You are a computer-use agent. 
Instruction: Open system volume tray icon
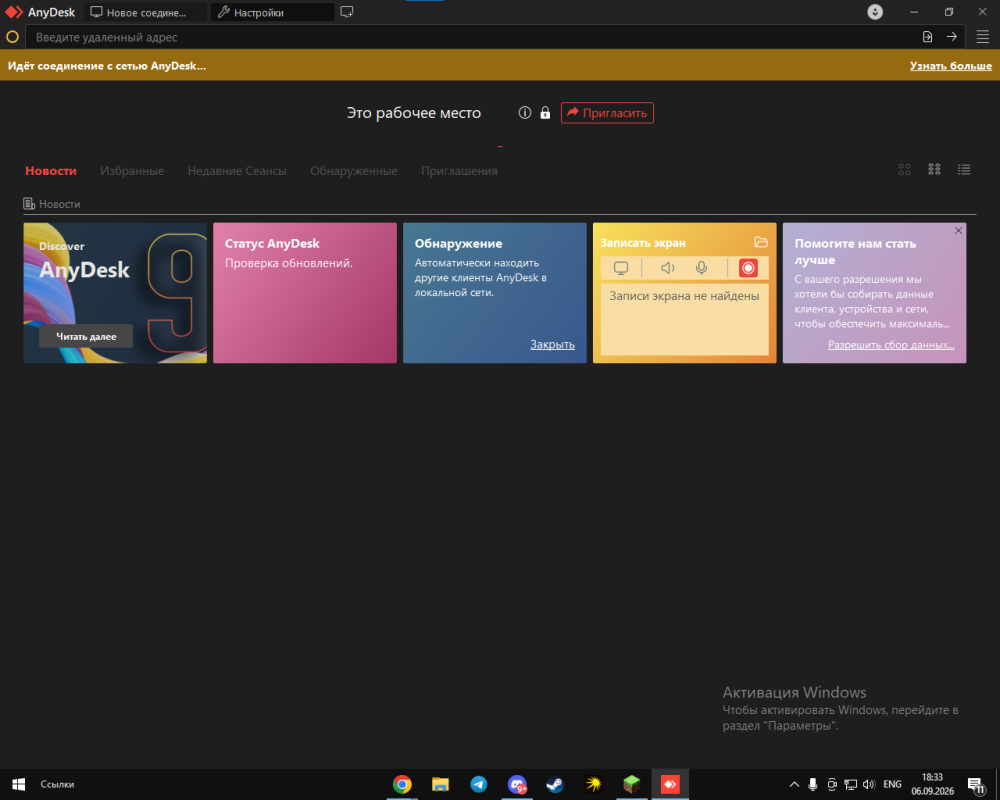869,784
